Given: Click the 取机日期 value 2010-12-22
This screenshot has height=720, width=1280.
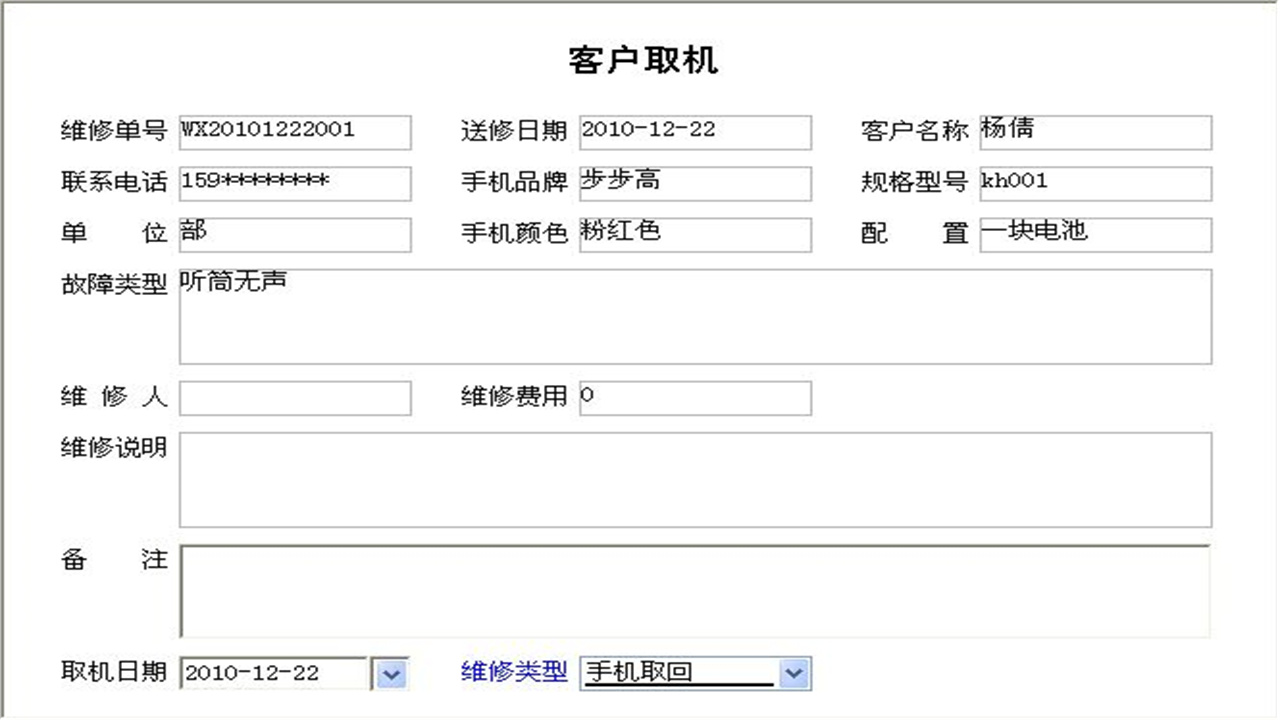Looking at the screenshot, I should click(x=270, y=673).
